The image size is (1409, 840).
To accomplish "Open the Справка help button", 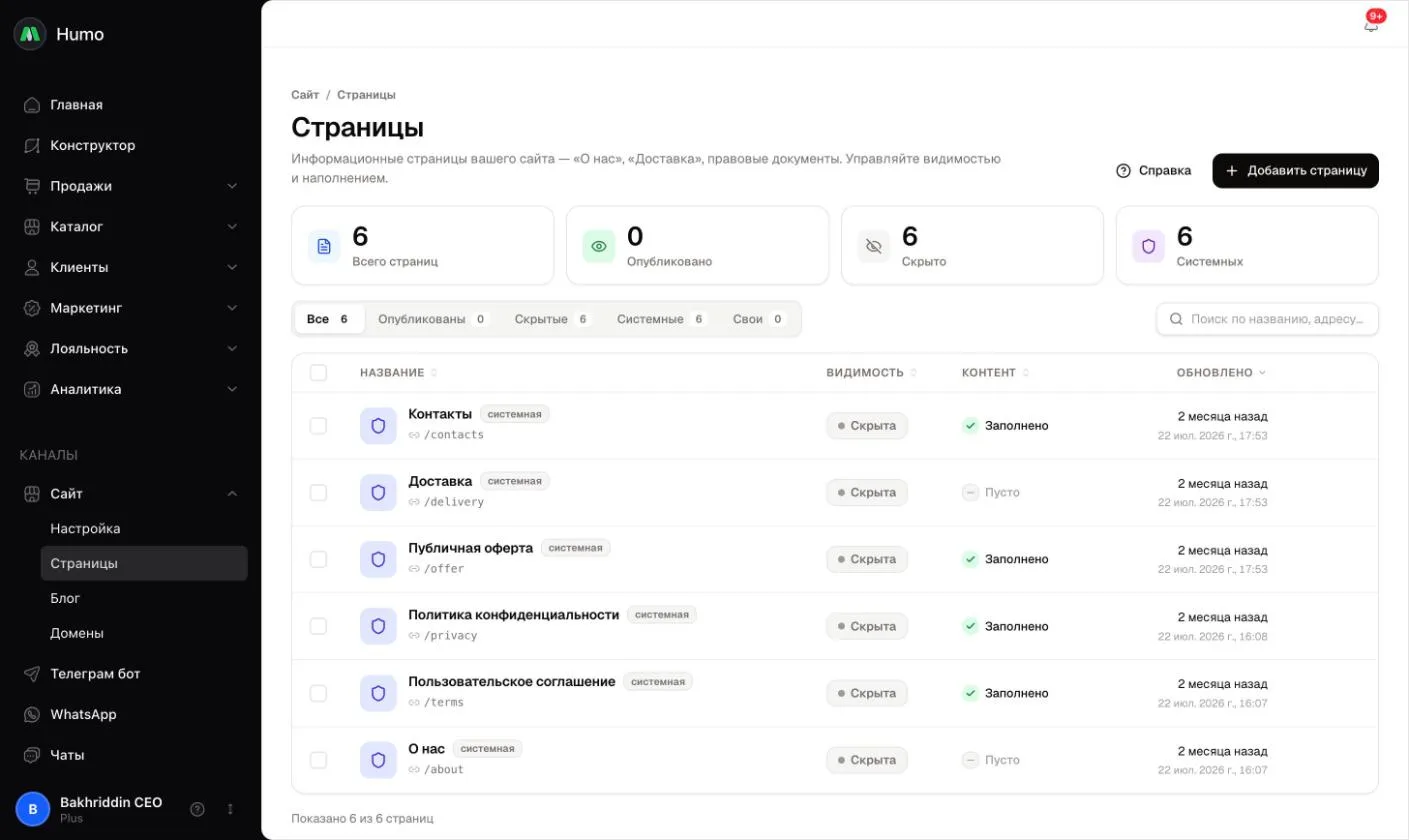I will point(1154,171).
